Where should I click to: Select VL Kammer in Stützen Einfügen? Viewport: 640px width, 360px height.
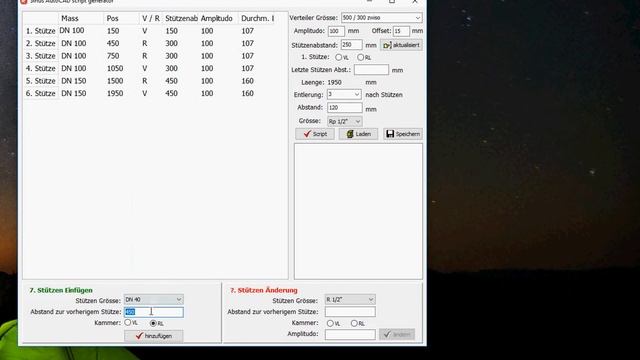tap(128, 322)
